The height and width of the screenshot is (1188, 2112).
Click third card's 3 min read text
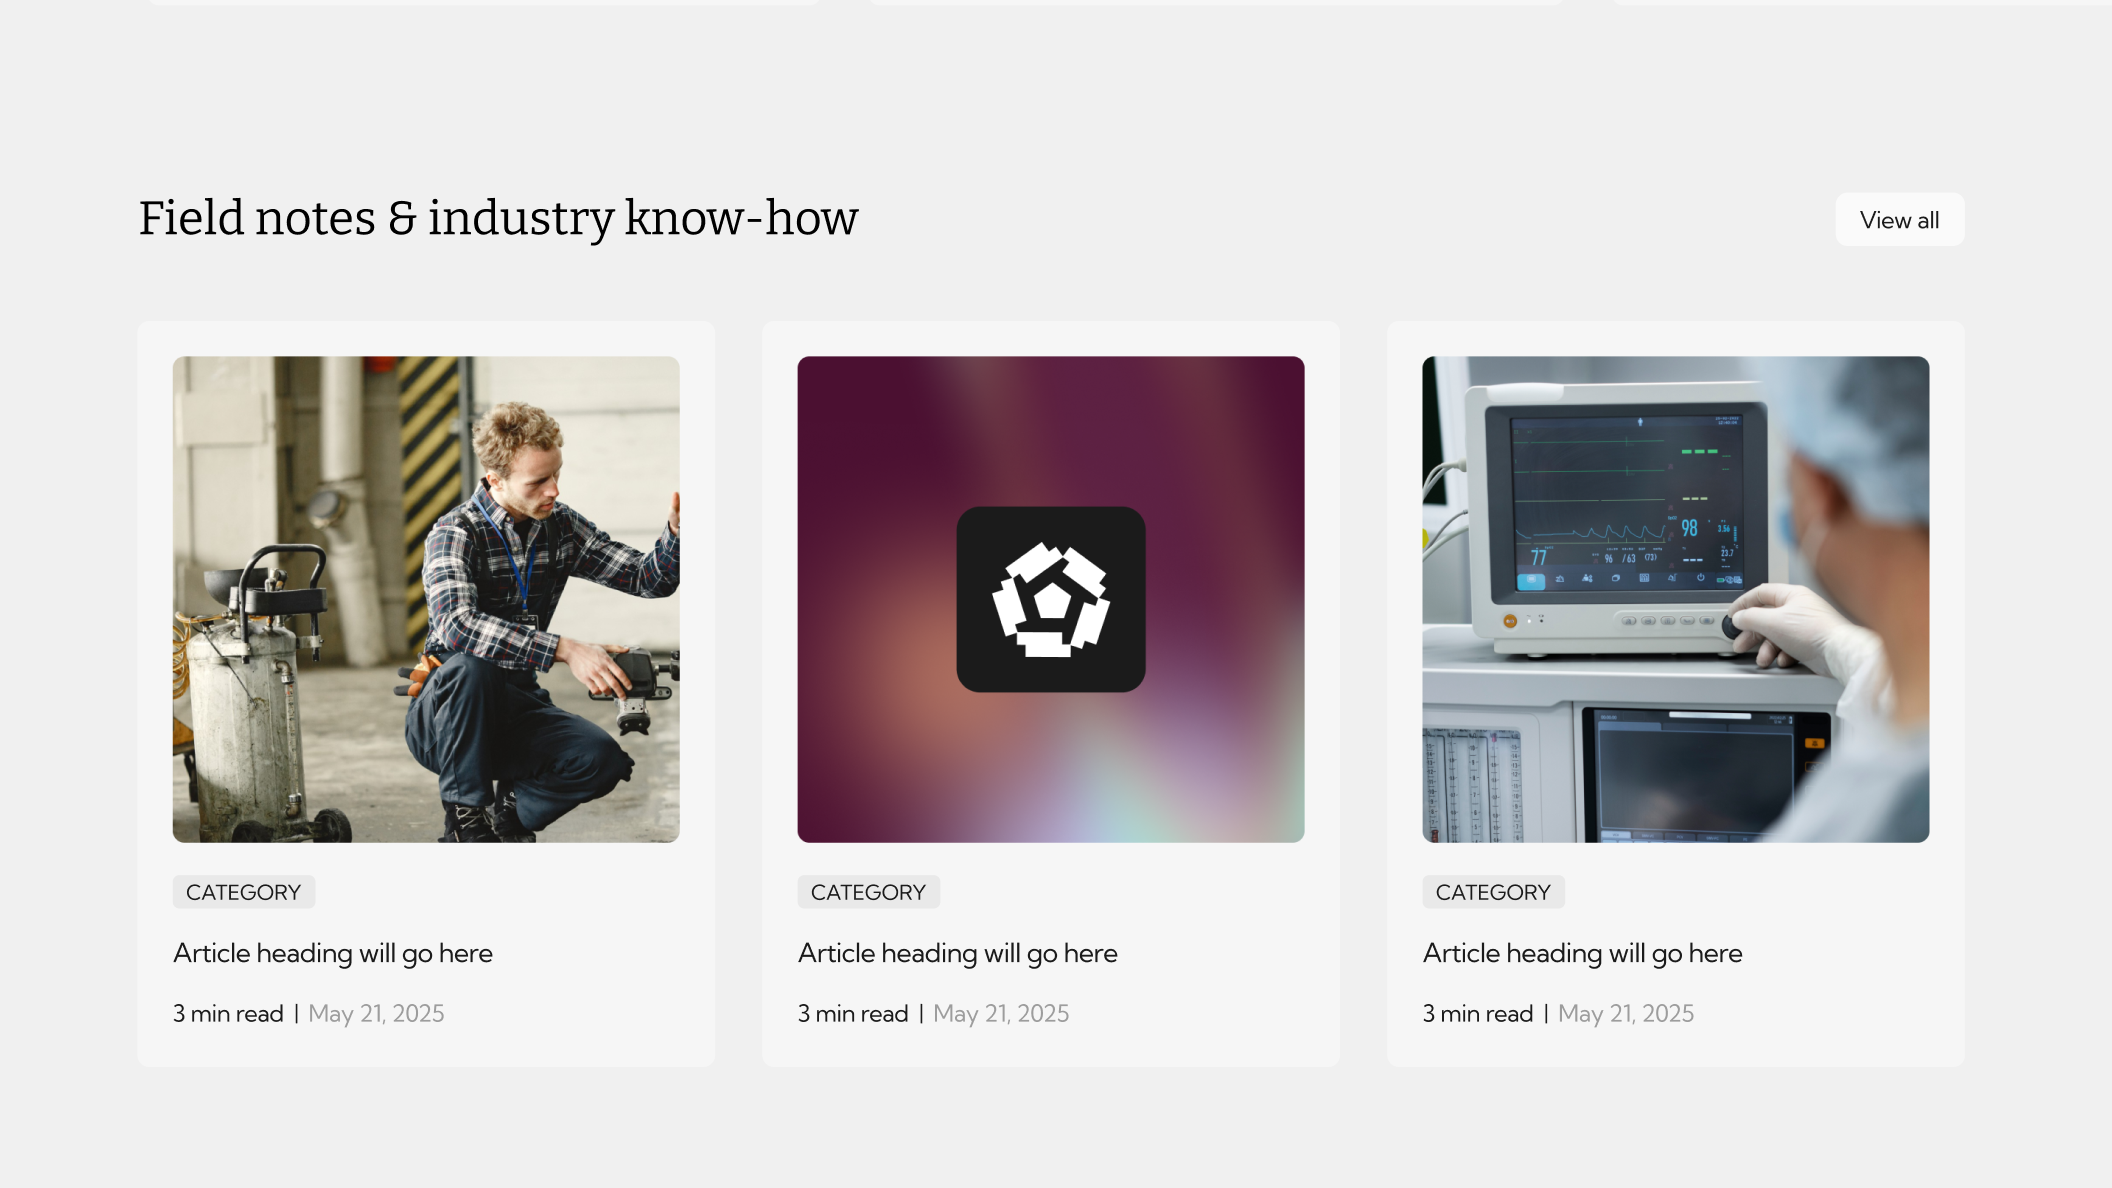click(x=1478, y=1013)
